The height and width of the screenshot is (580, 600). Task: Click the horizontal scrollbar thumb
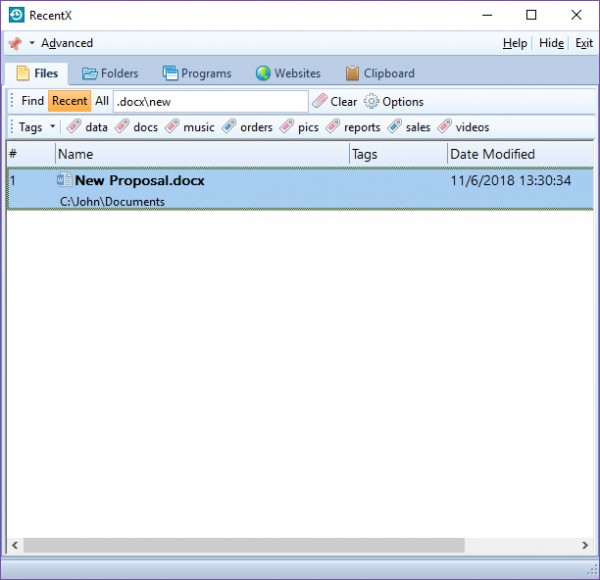point(244,545)
